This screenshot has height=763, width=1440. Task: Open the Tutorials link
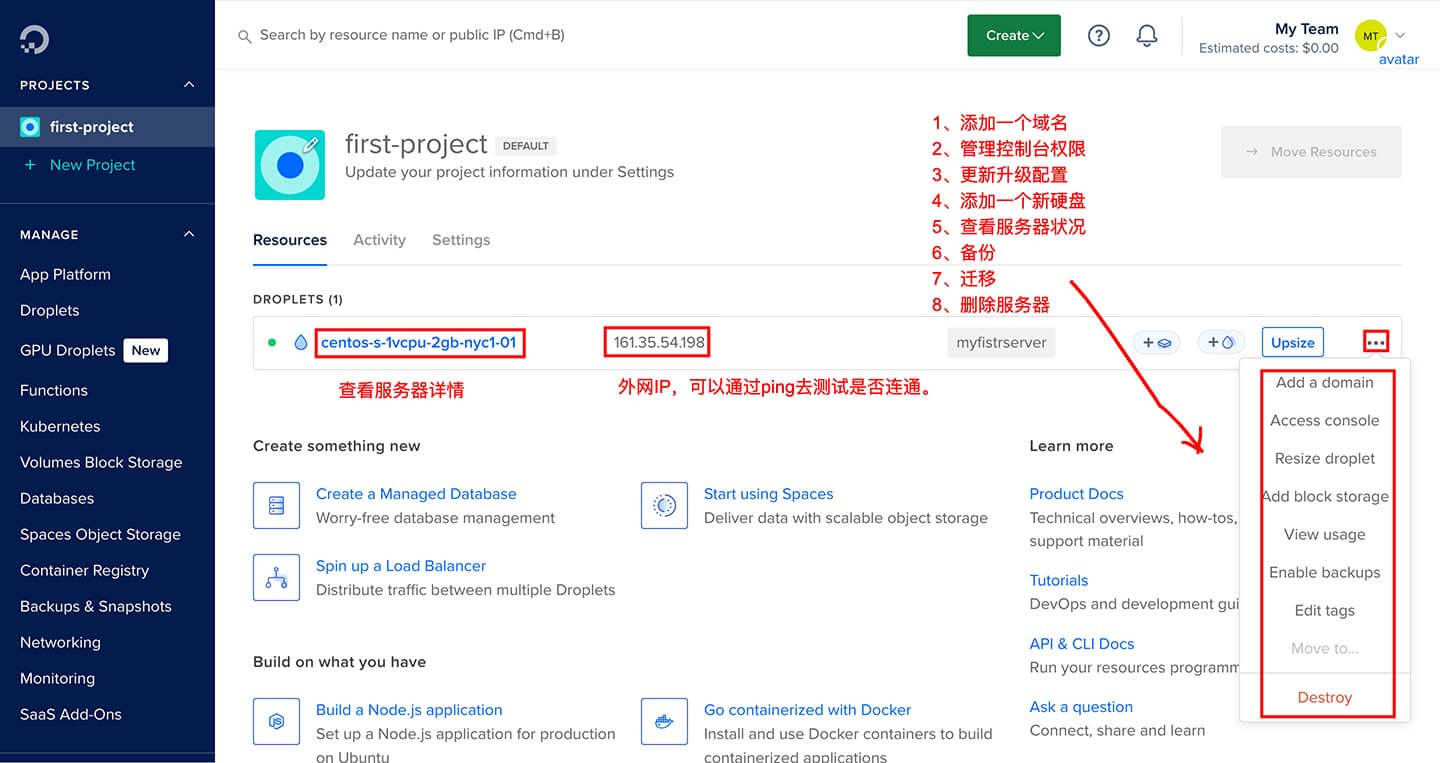point(1059,580)
